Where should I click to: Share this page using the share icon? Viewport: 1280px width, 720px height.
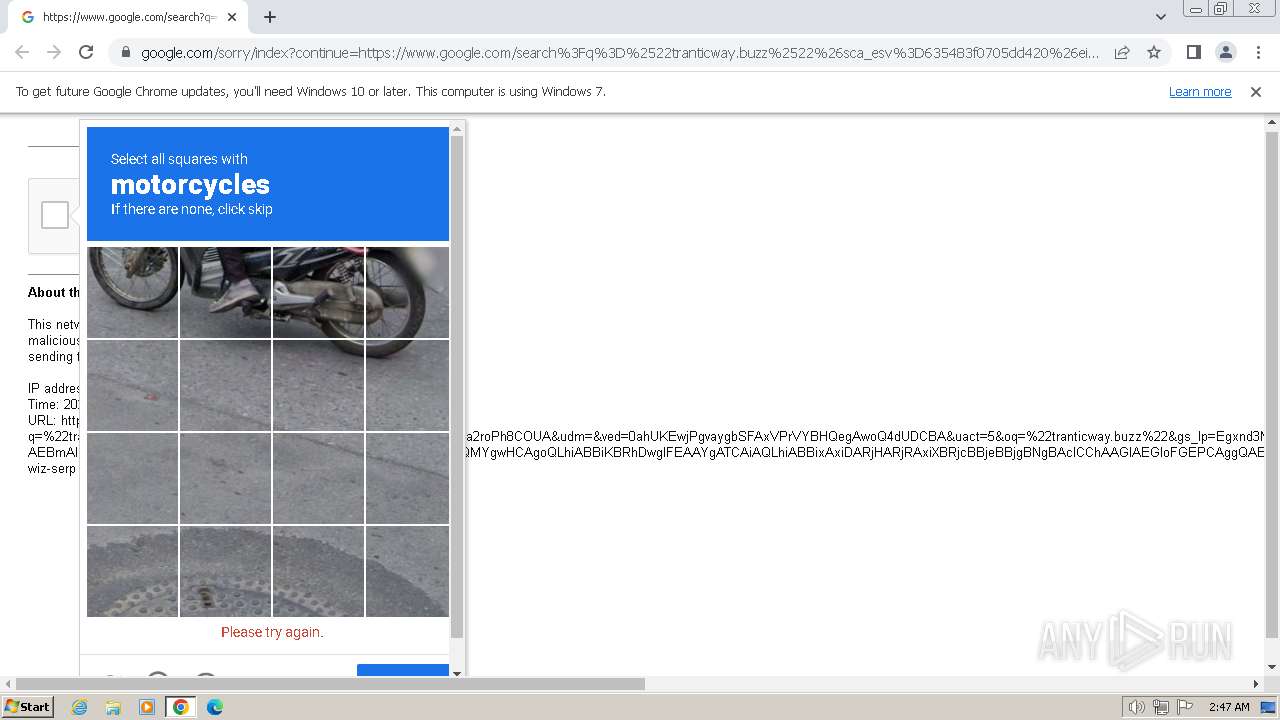(1122, 52)
